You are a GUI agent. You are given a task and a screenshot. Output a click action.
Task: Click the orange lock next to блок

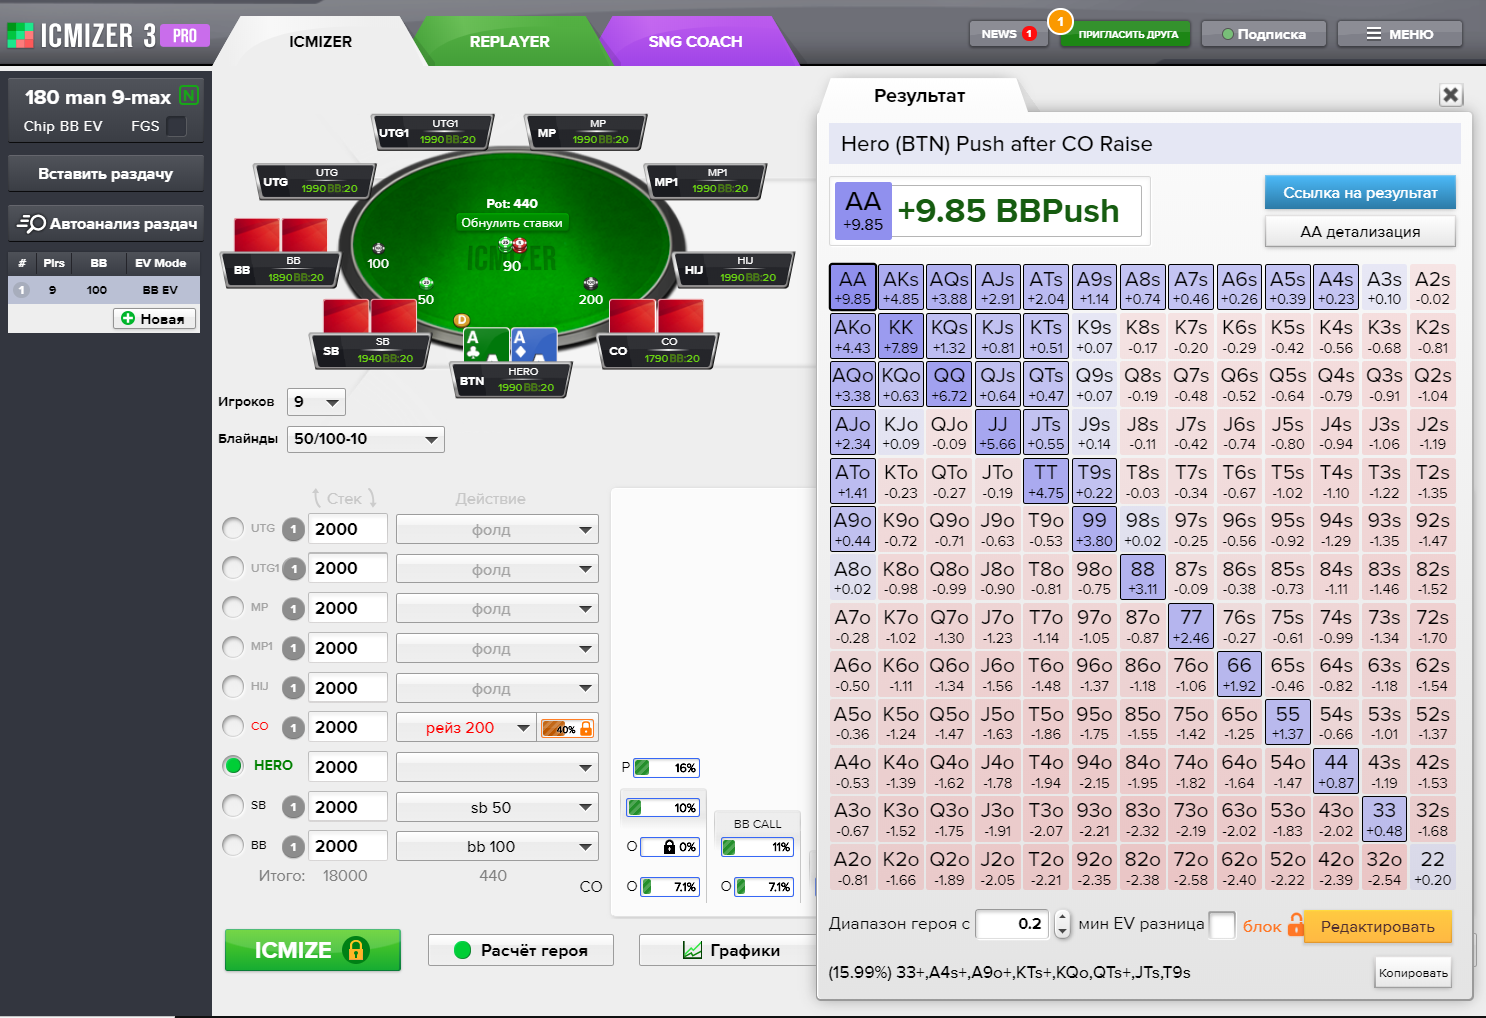pos(1296,924)
